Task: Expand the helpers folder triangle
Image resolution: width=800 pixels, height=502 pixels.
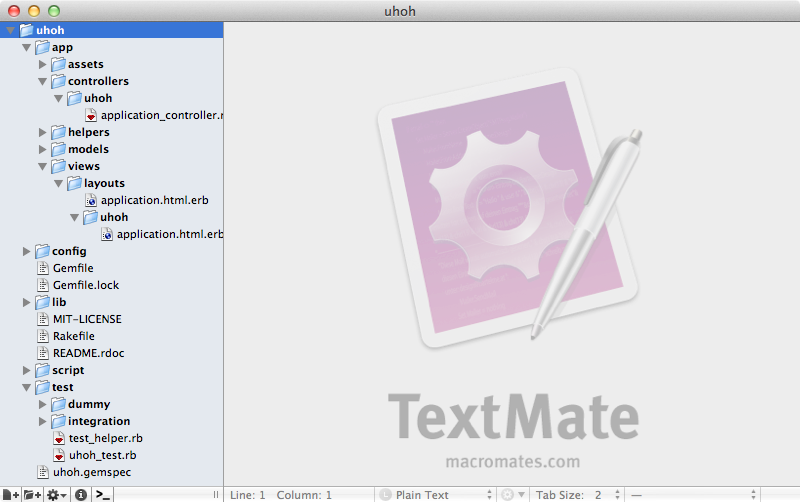Action: tap(42, 132)
